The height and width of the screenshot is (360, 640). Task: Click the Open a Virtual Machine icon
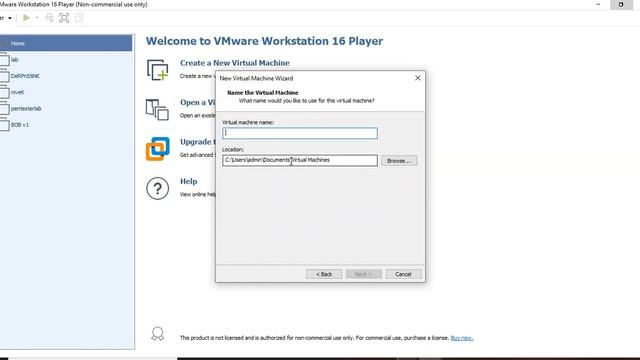click(158, 109)
